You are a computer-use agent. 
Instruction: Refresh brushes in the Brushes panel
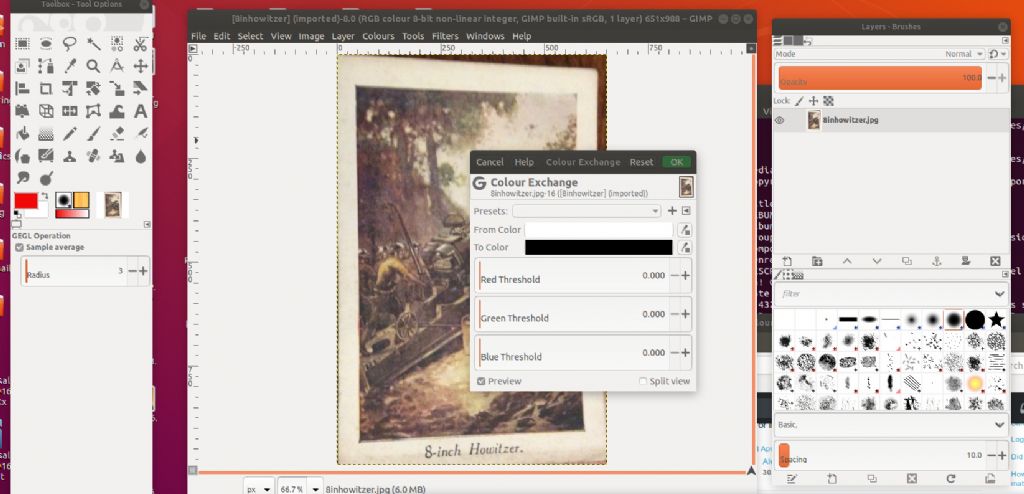pyautogui.click(x=951, y=479)
